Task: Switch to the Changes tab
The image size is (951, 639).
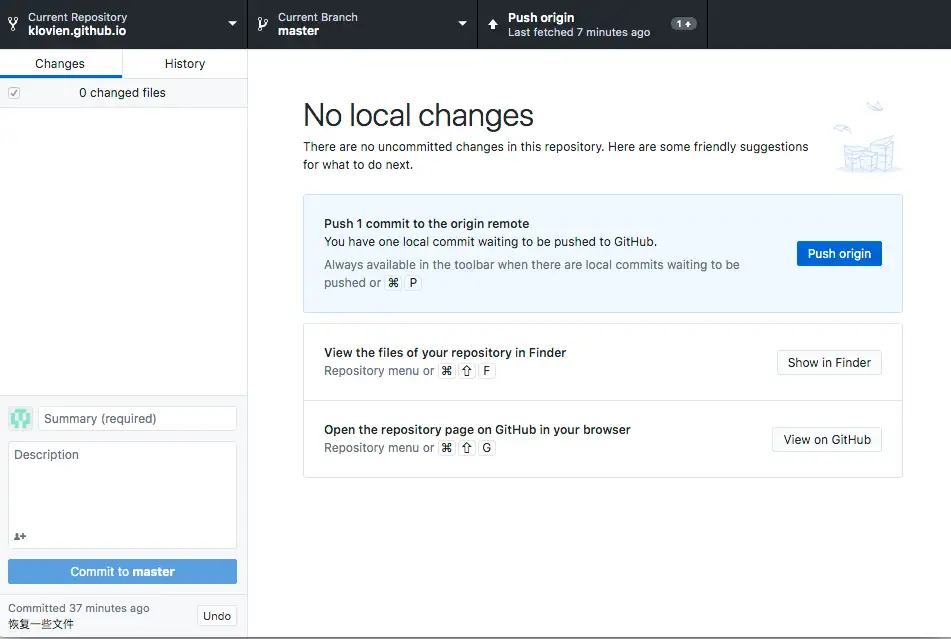Action: [60, 64]
